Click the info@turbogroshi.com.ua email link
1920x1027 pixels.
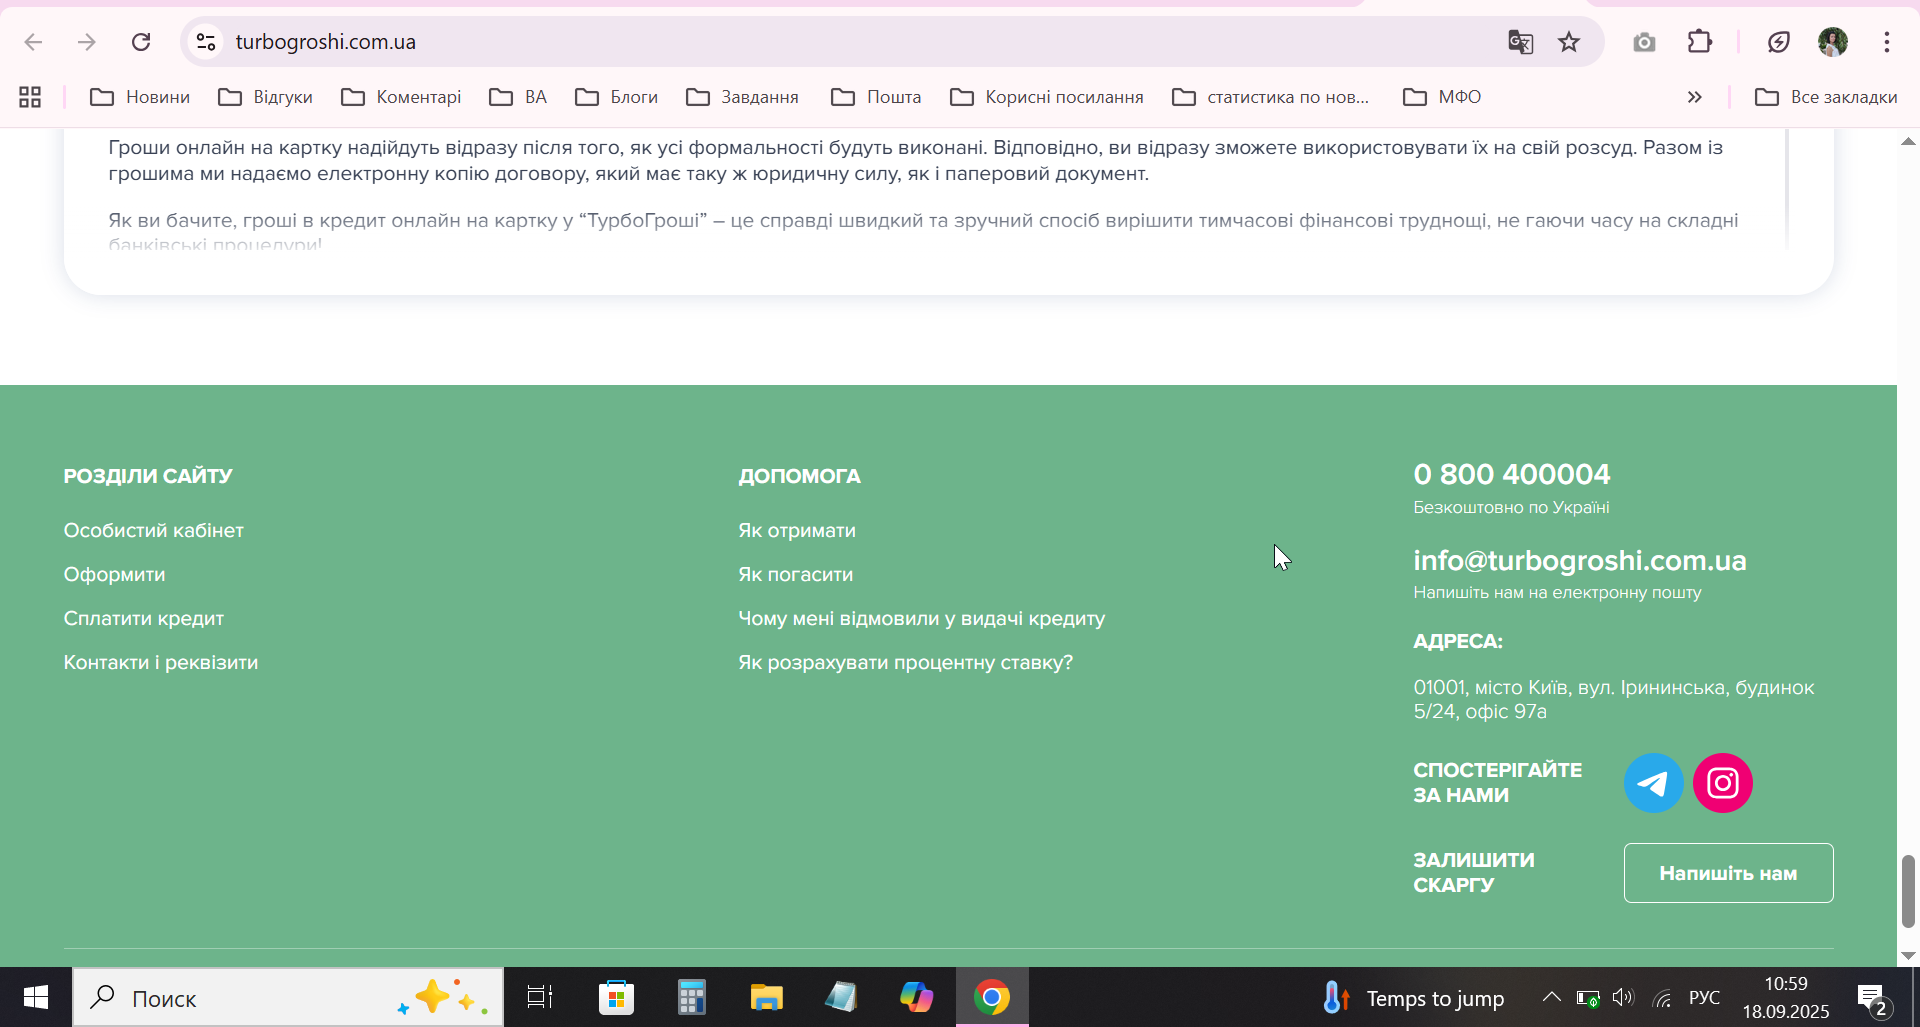pos(1580,561)
